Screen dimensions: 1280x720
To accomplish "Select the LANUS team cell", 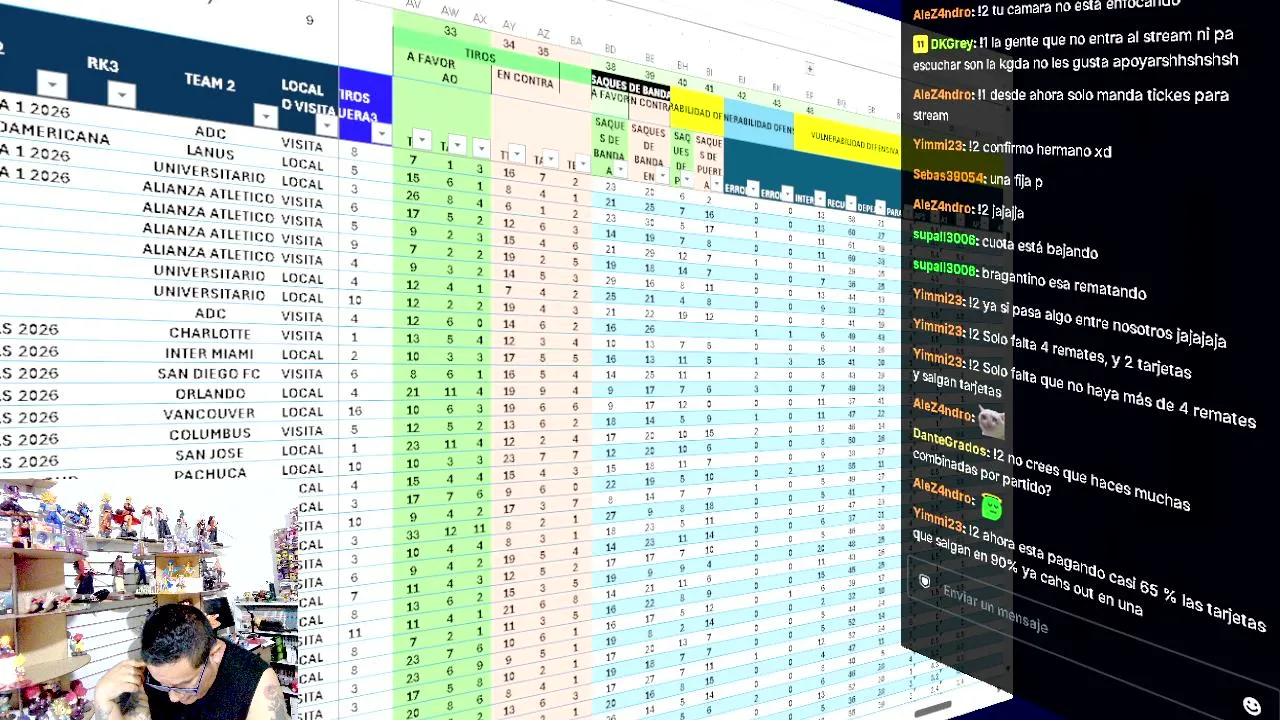I will click(x=210, y=152).
